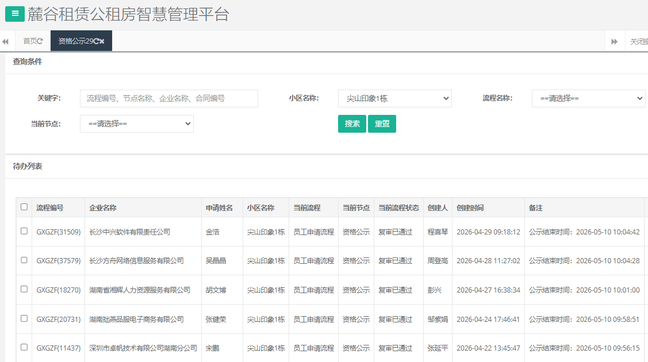Click process number GXGZF(20731)

(58, 319)
